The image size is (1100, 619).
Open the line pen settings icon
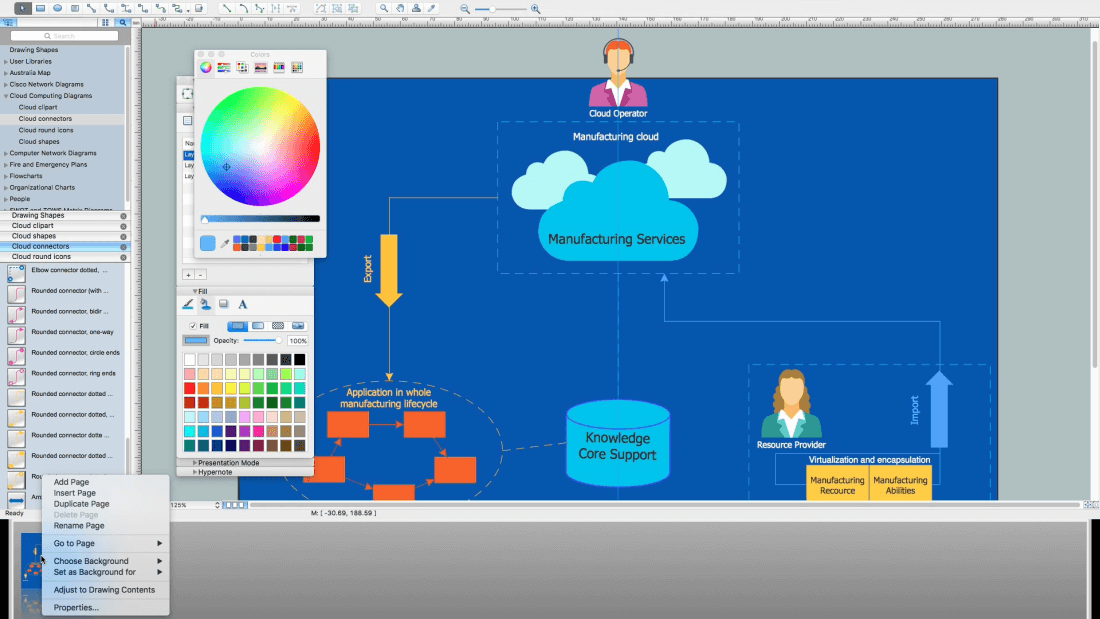pyautogui.click(x=188, y=304)
